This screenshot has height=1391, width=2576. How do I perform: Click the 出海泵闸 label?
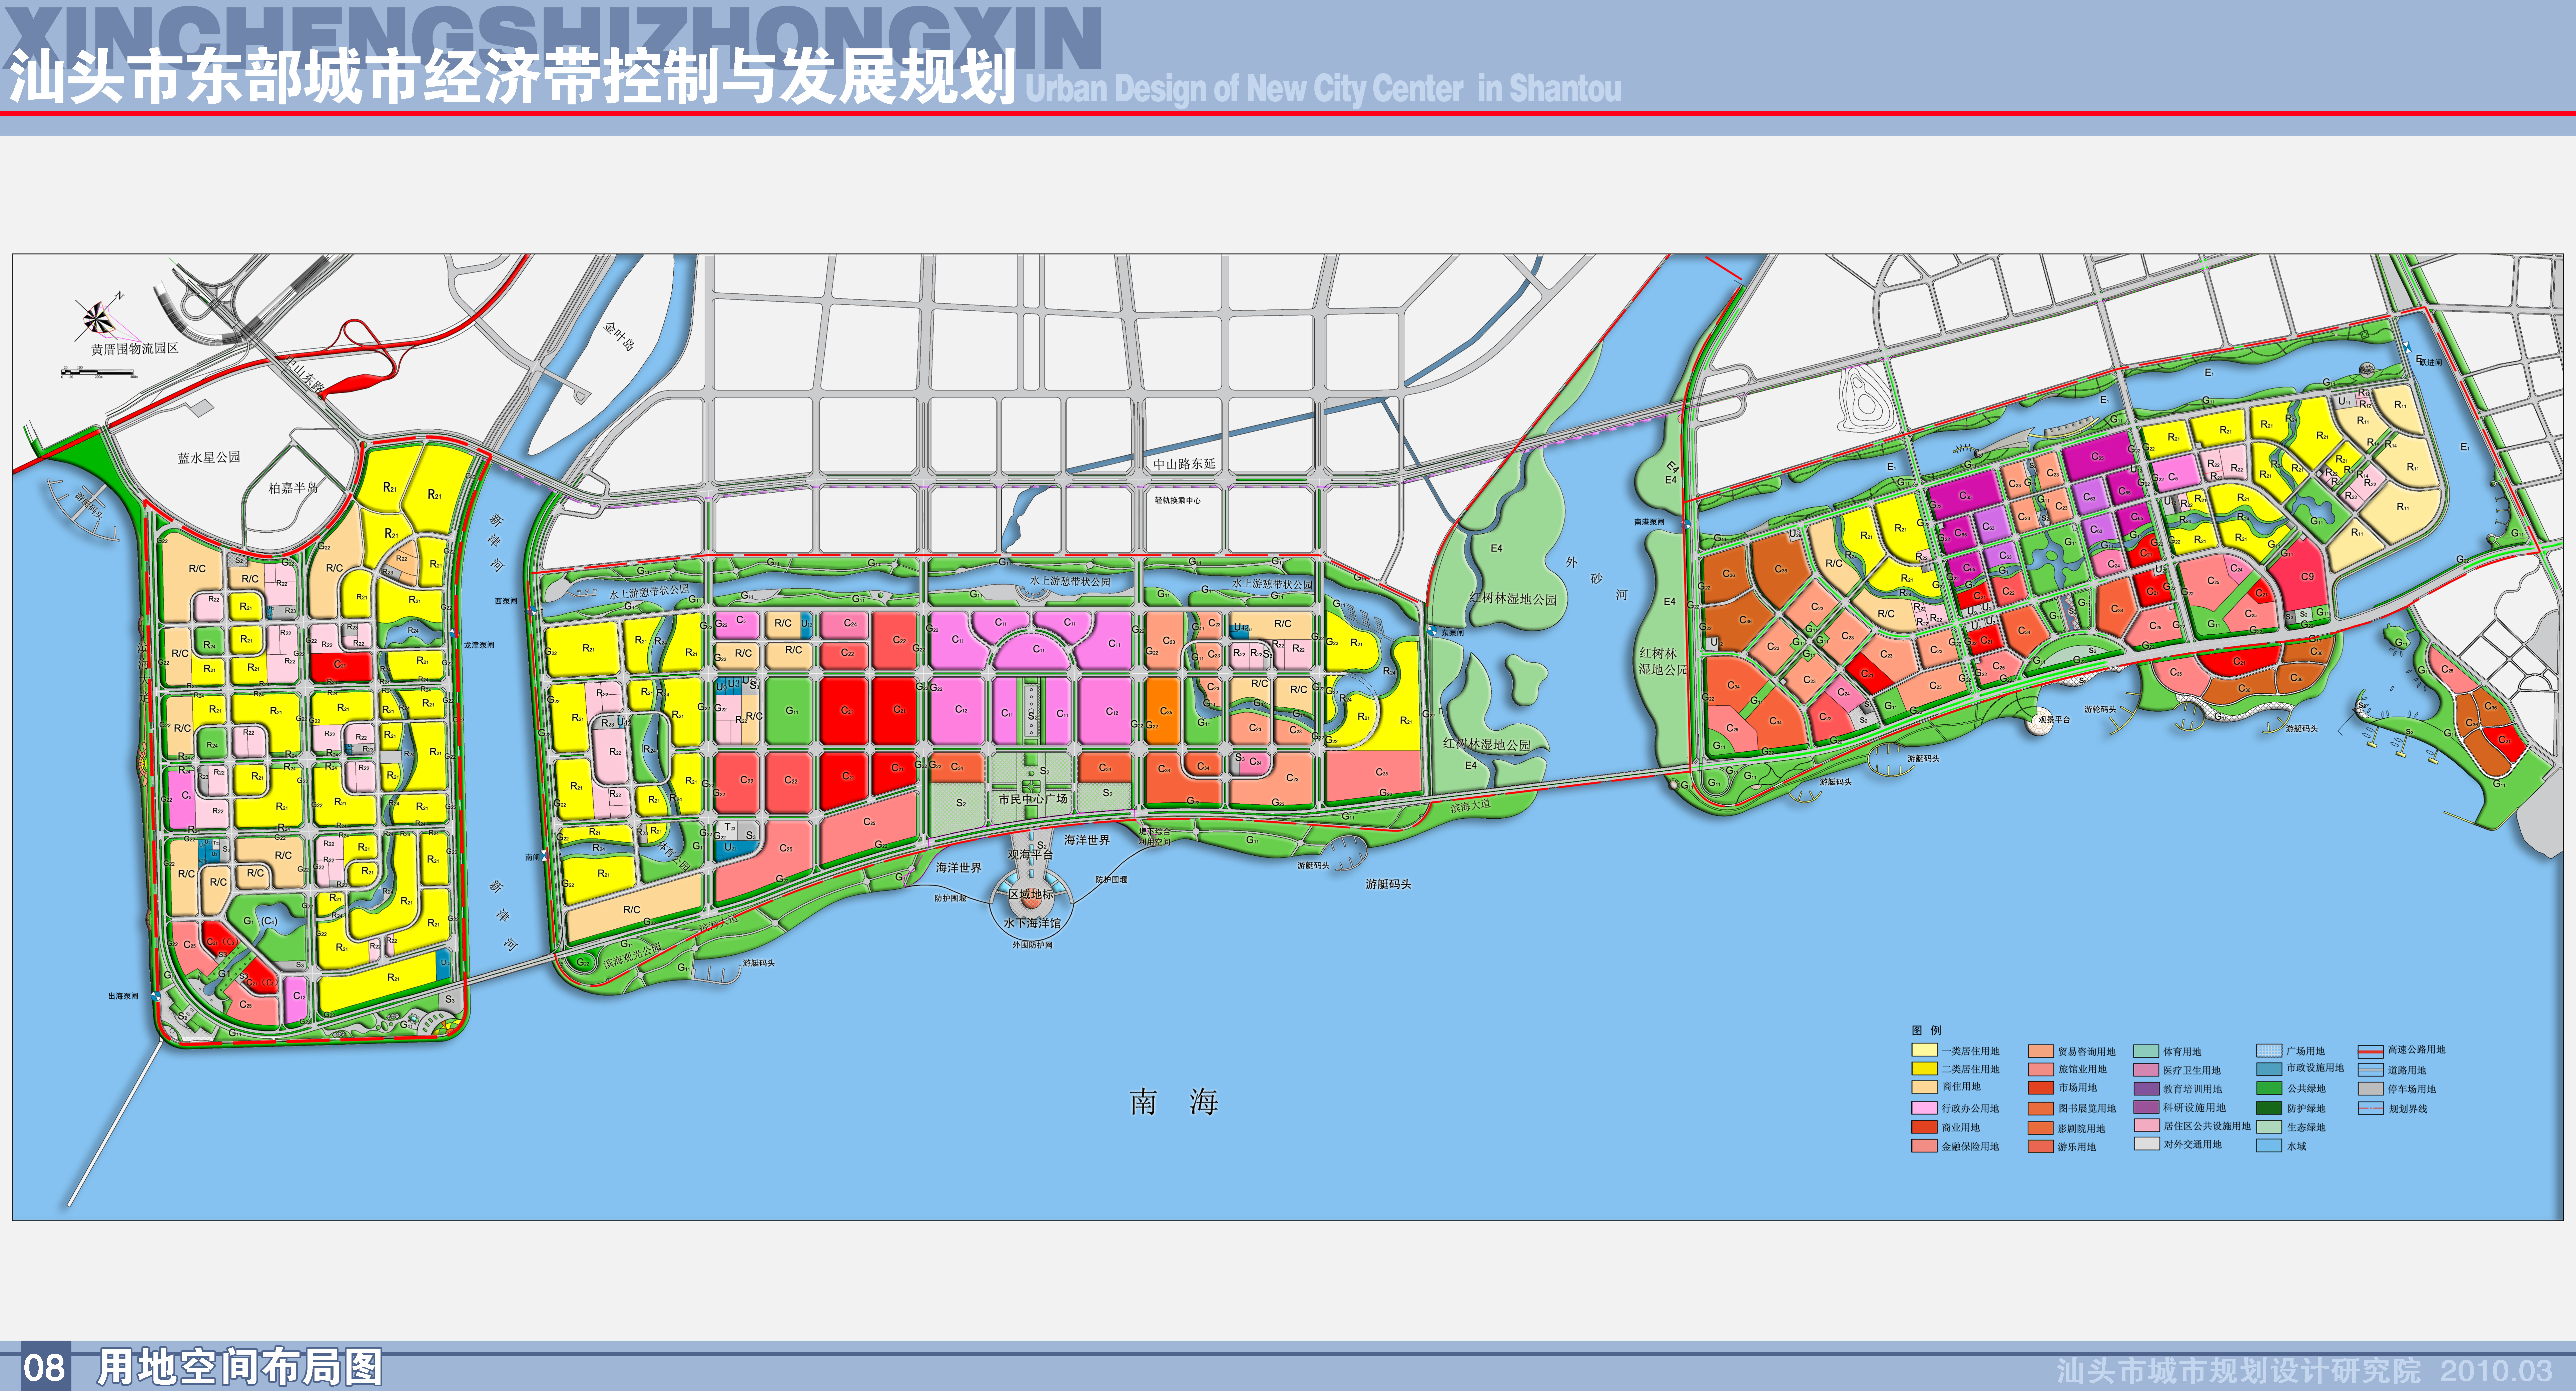pos(123,996)
